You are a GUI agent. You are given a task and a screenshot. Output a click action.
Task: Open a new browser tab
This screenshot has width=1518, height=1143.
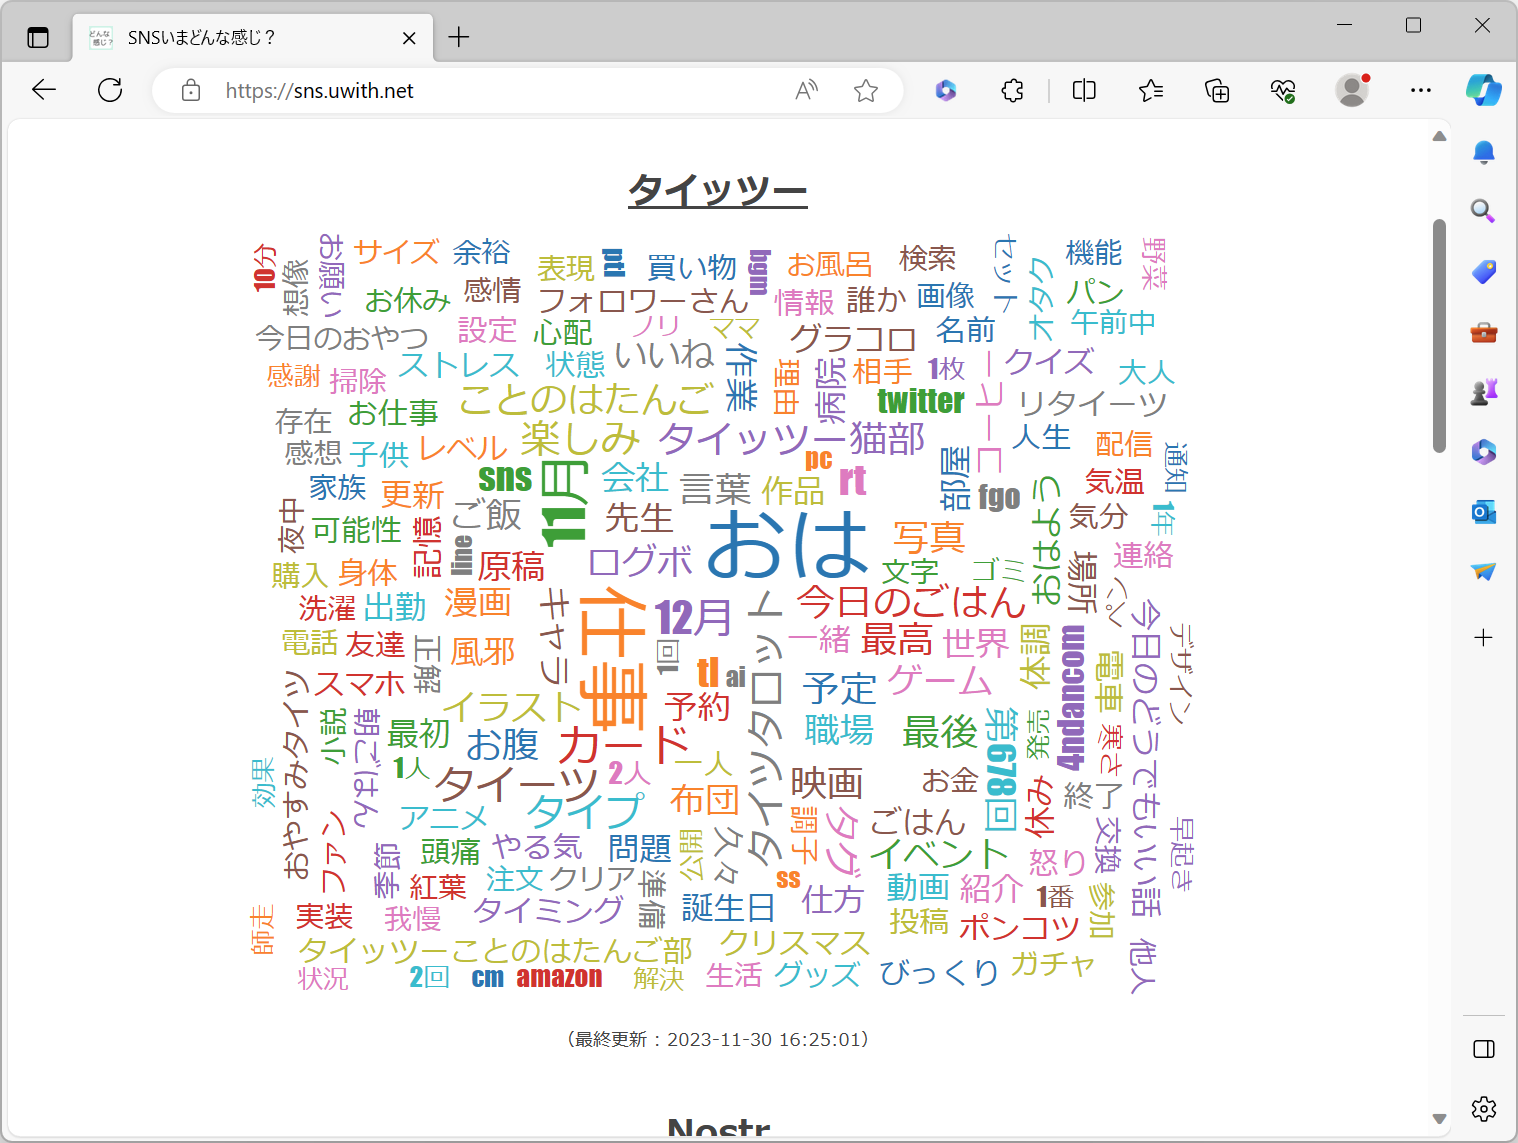click(x=458, y=37)
